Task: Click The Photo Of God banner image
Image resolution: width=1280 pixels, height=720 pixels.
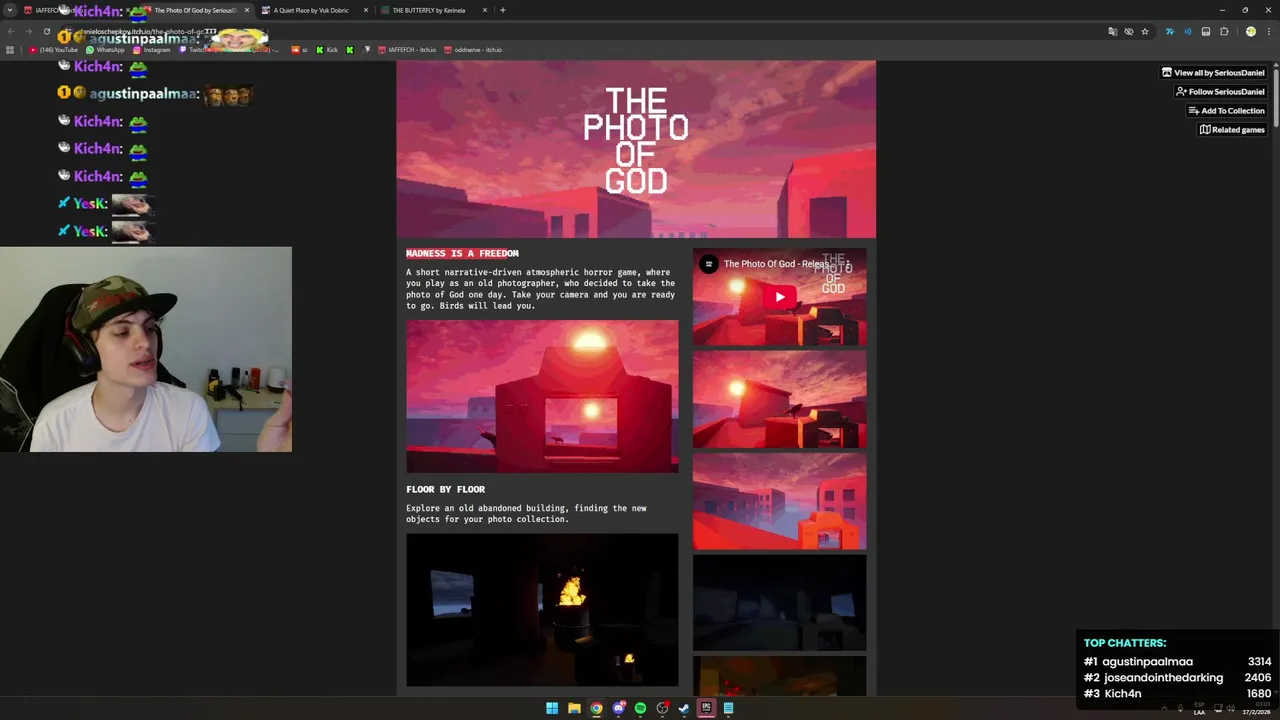Action: pyautogui.click(x=636, y=149)
